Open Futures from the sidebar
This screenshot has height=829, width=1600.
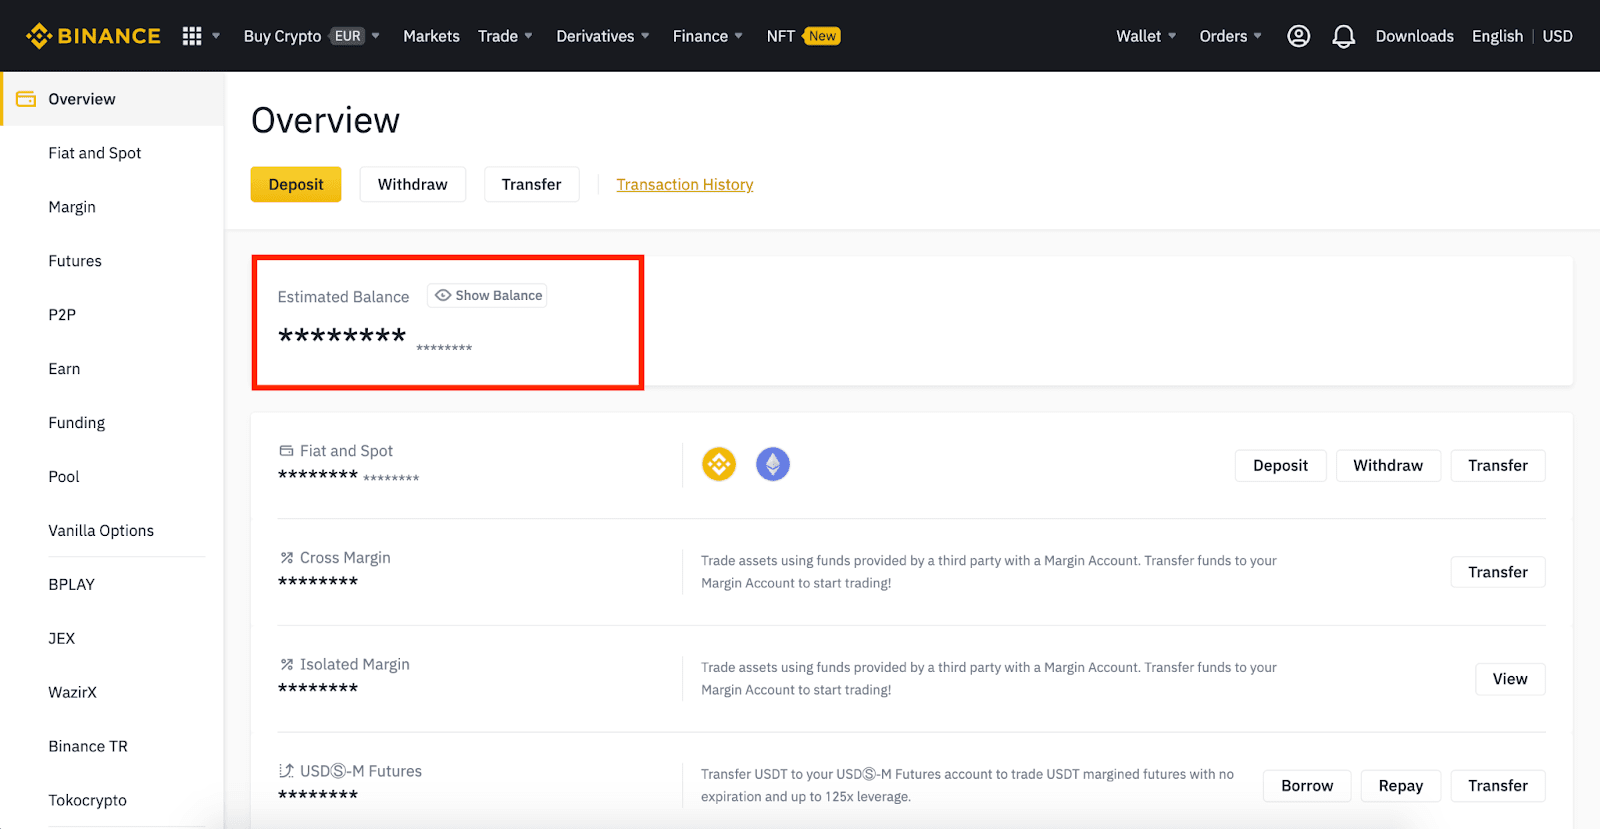(x=75, y=261)
